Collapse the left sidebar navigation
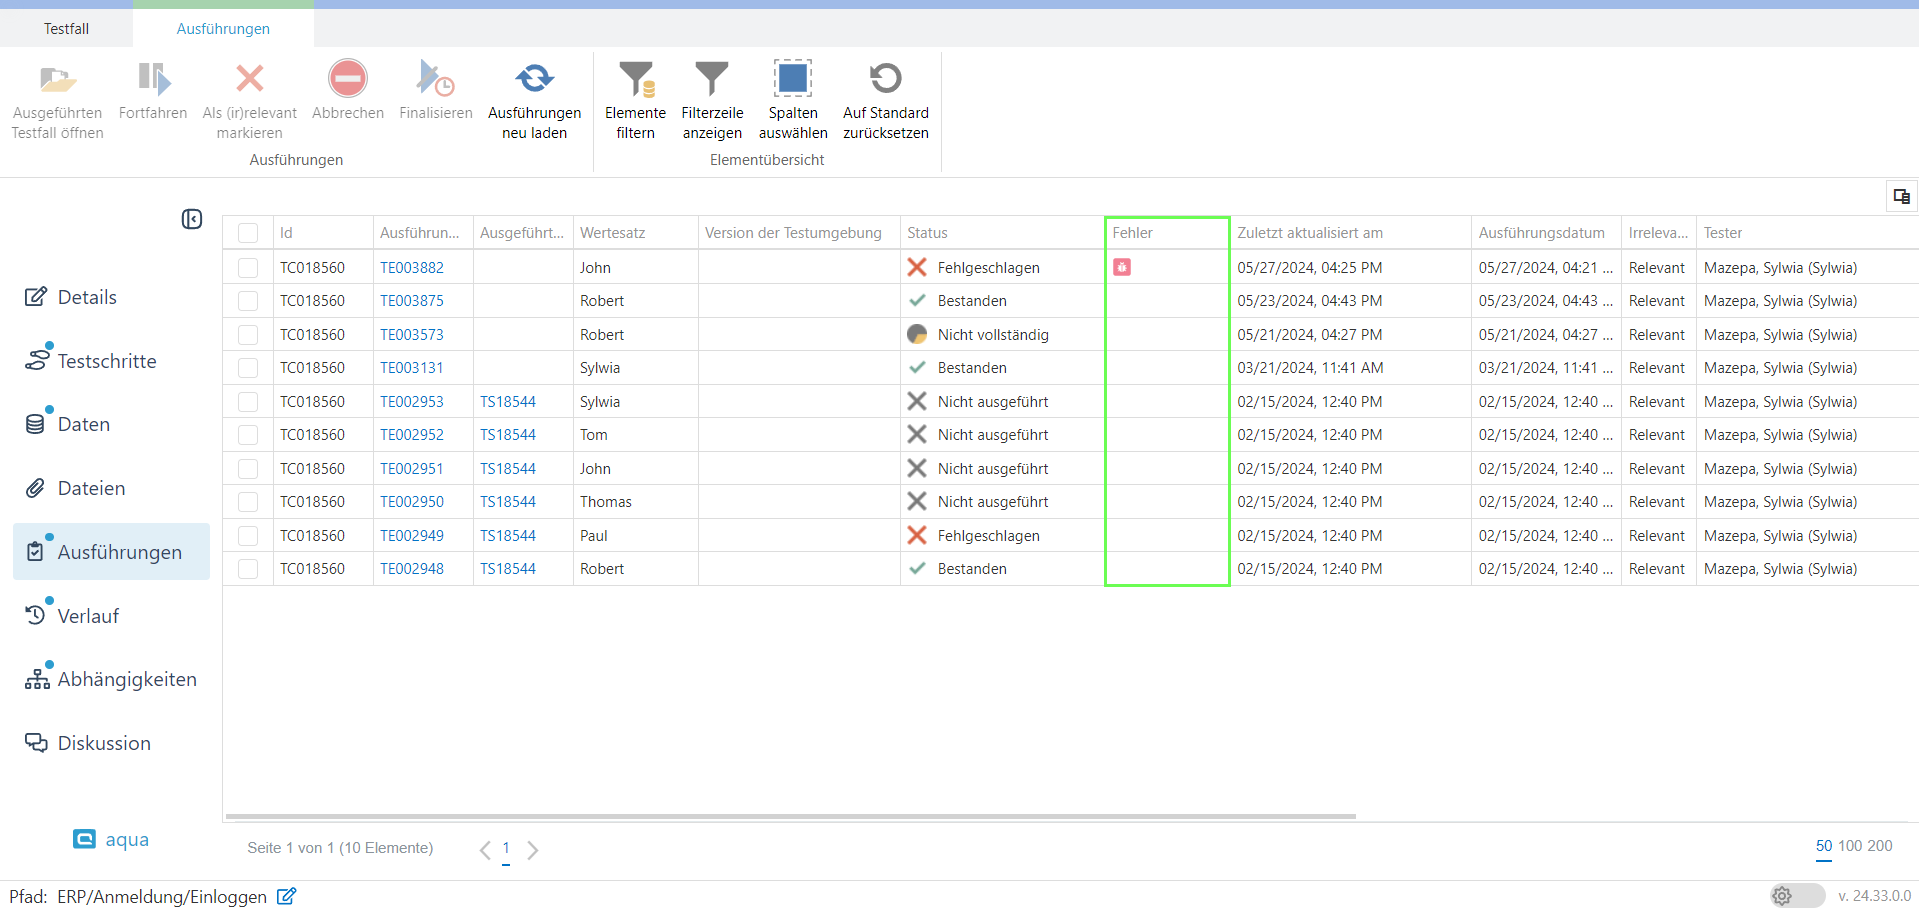1919x909 pixels. coord(192,219)
